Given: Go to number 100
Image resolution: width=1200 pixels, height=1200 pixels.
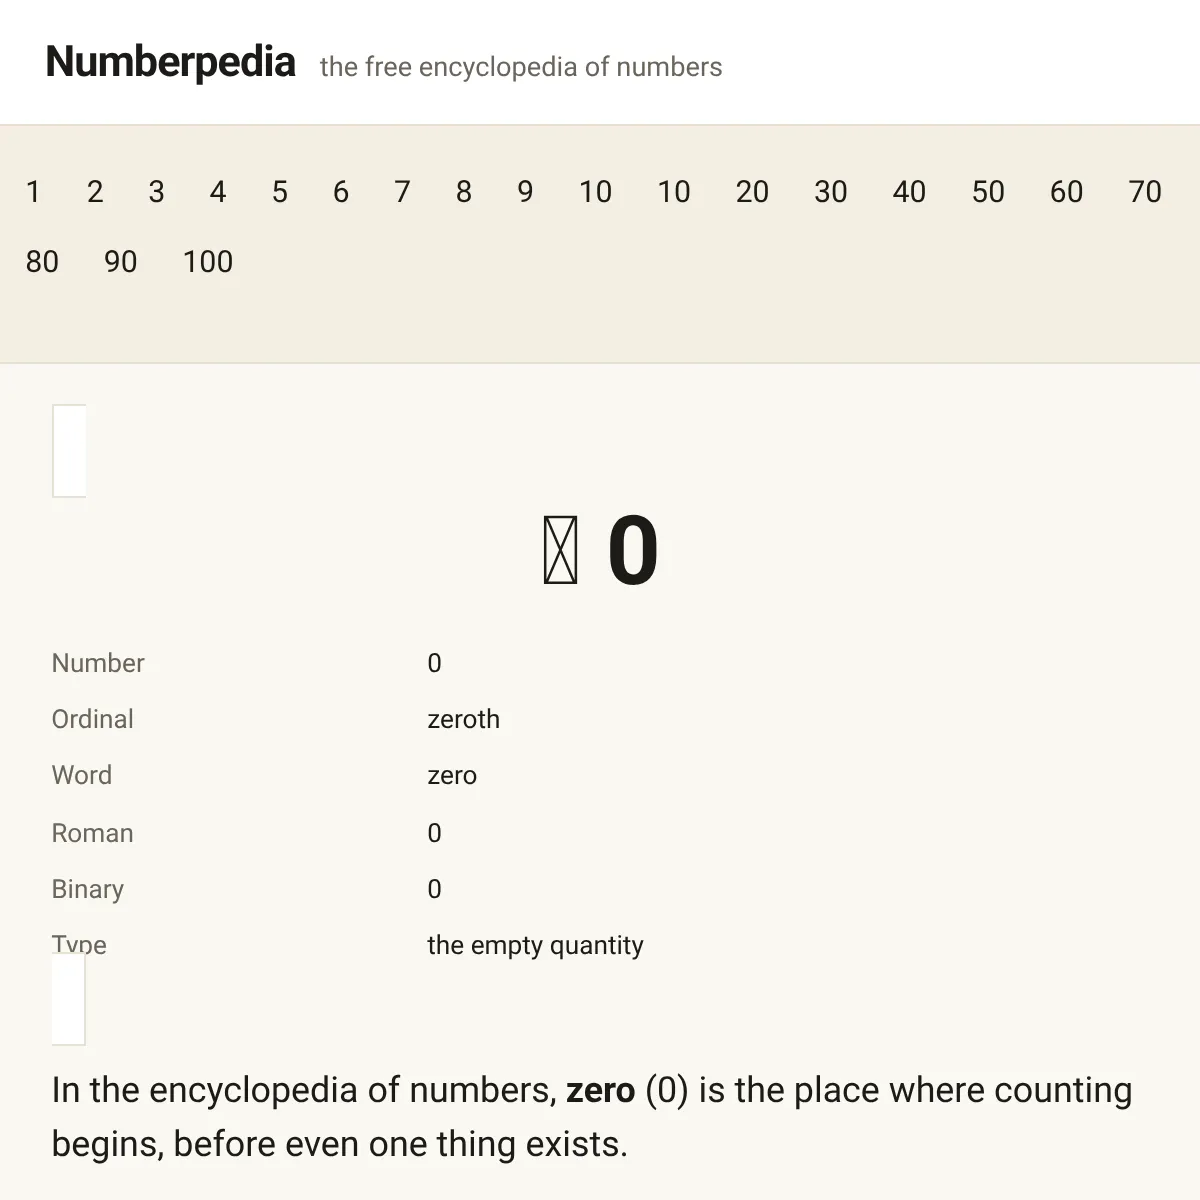Looking at the screenshot, I should tap(207, 261).
